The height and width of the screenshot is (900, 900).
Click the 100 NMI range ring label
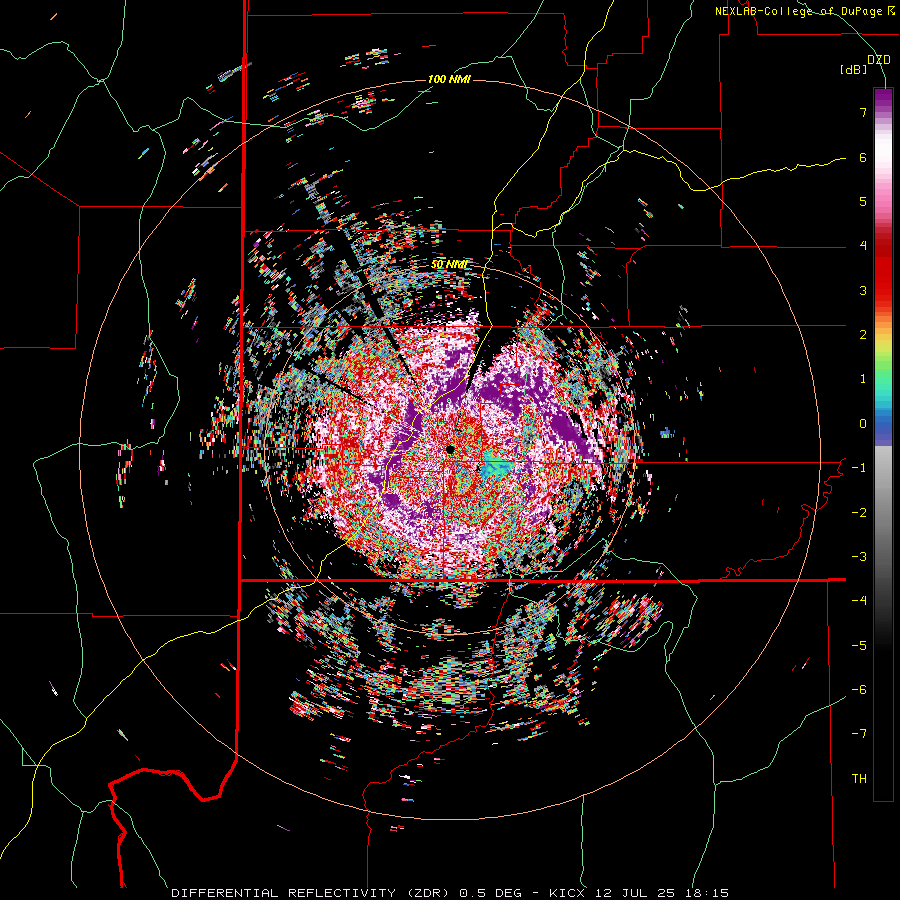pos(449,79)
